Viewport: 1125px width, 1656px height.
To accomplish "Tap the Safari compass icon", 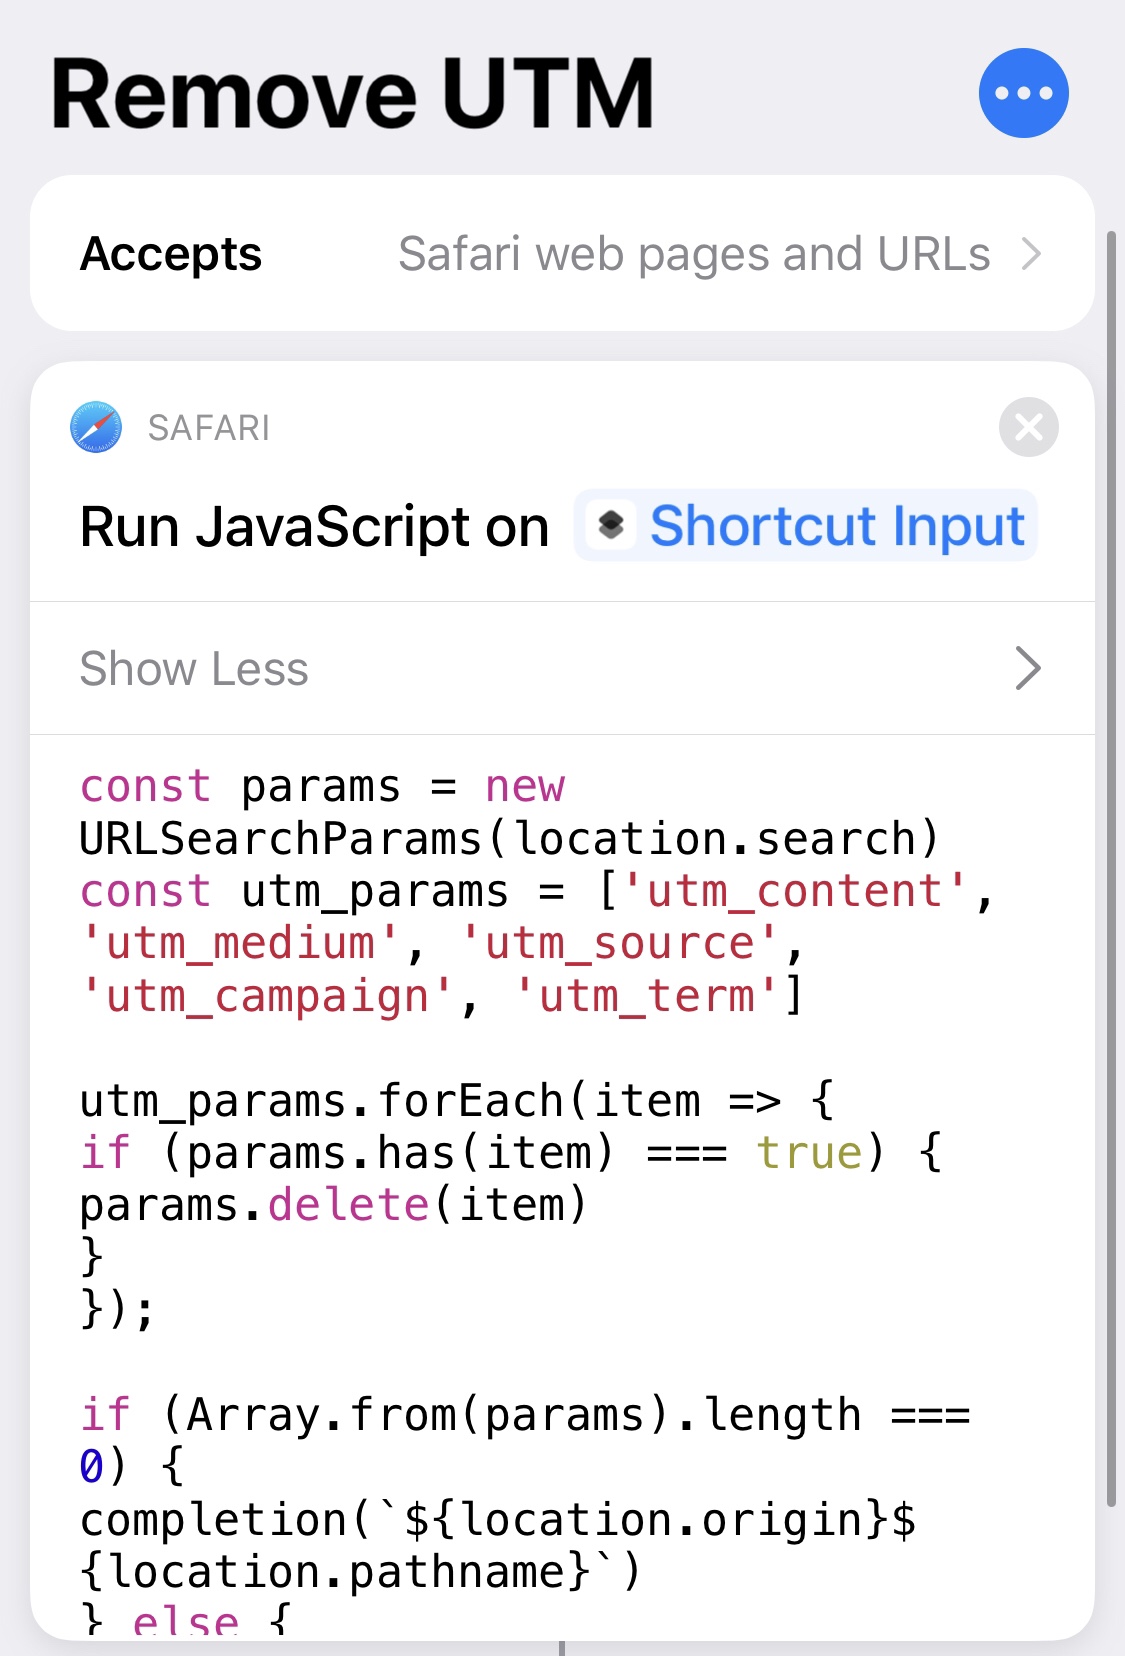I will pyautogui.click(x=96, y=427).
